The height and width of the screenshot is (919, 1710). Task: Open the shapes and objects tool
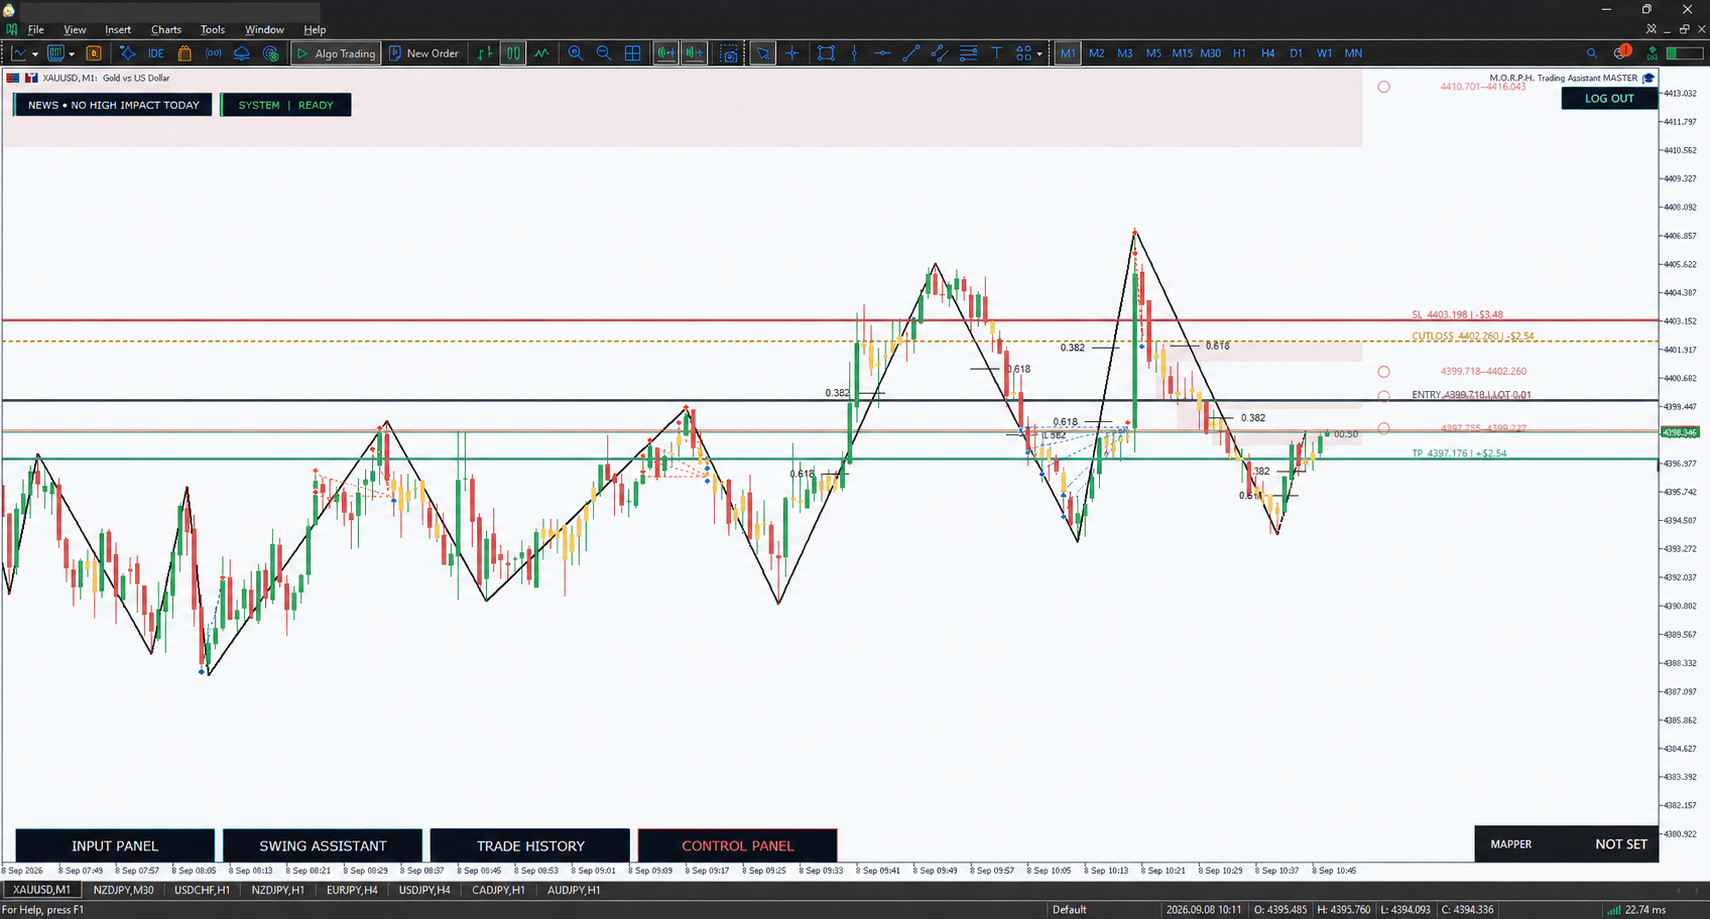tap(1024, 53)
